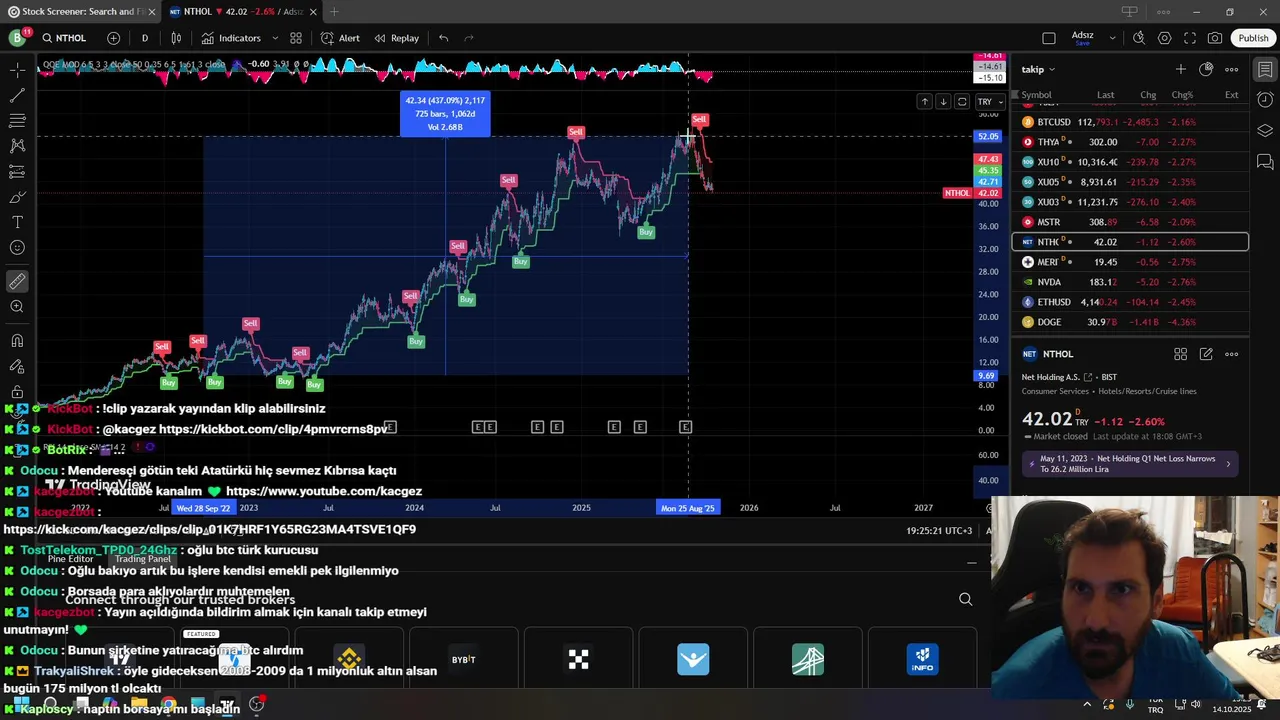This screenshot has width=1280, height=720.
Task: Open the forecasting and measurement tools
Action: coord(17,172)
